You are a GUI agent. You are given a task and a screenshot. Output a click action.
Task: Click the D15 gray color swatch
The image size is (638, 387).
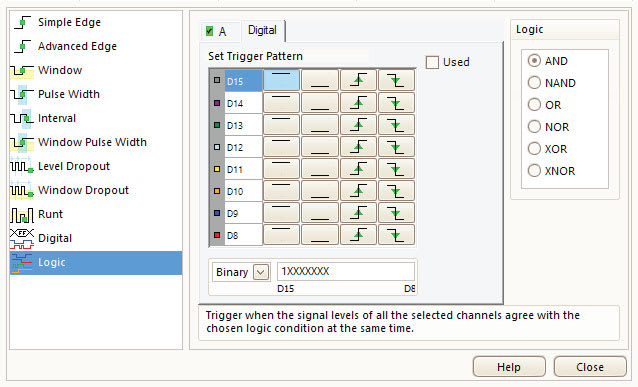click(x=217, y=81)
